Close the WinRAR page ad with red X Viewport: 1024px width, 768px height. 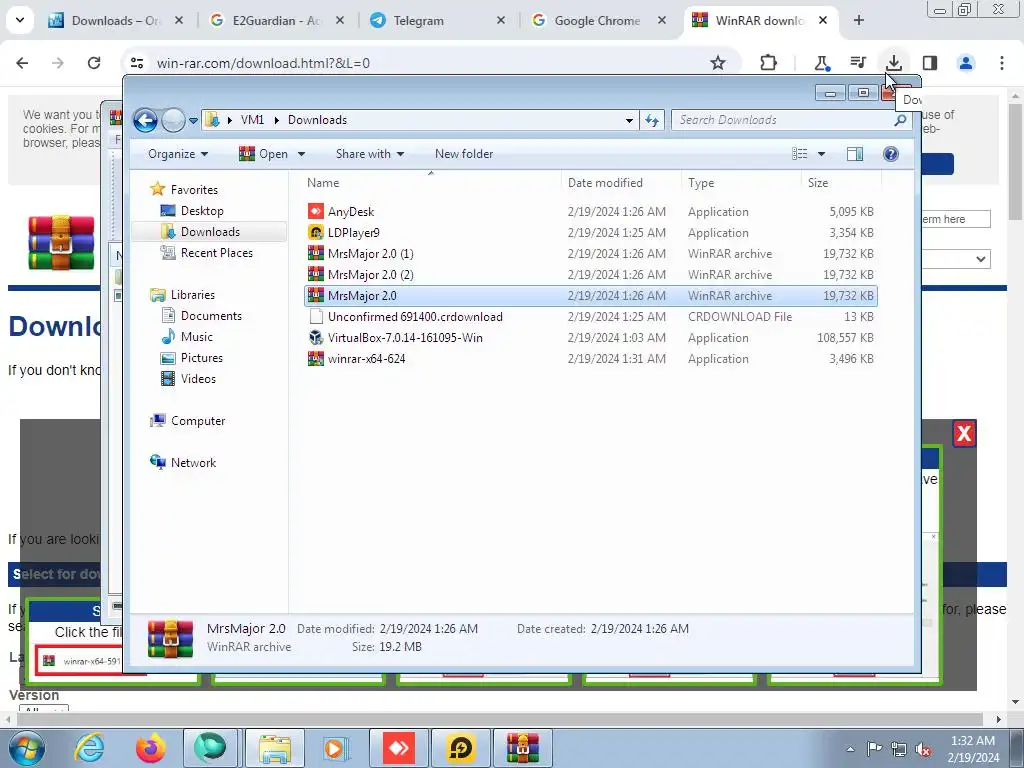(964, 434)
